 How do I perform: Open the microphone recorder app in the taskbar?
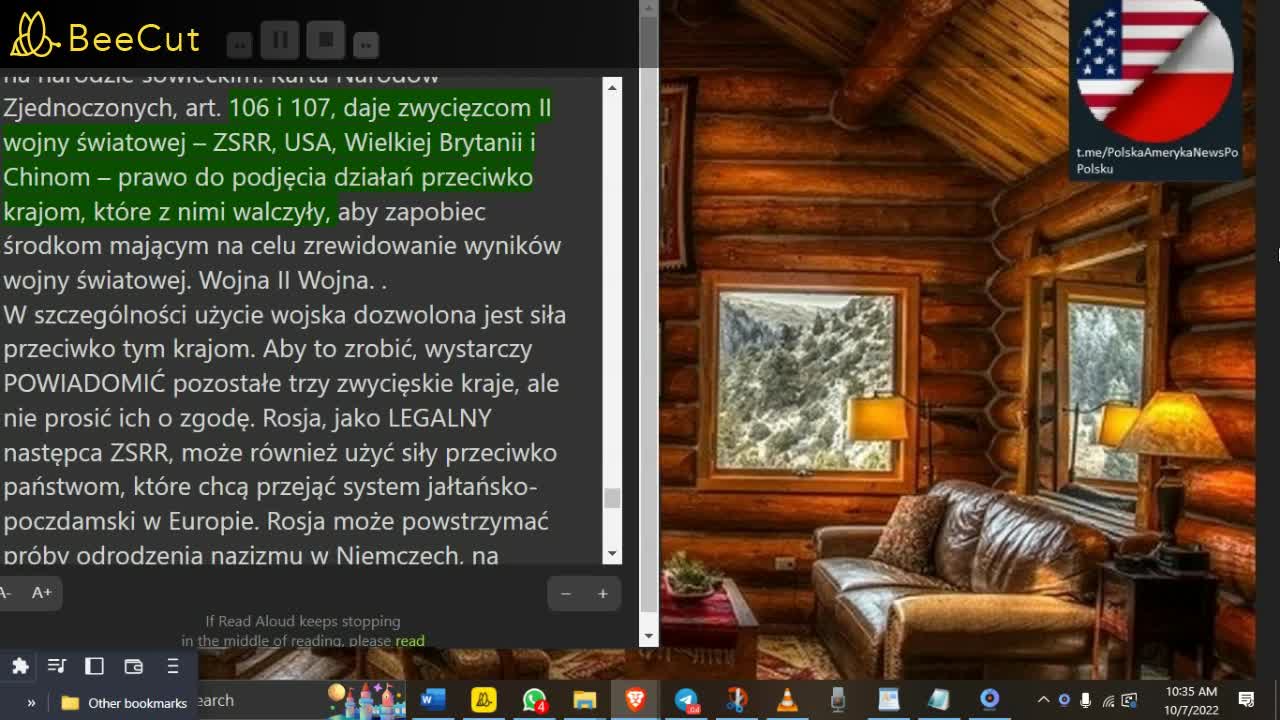click(x=838, y=700)
